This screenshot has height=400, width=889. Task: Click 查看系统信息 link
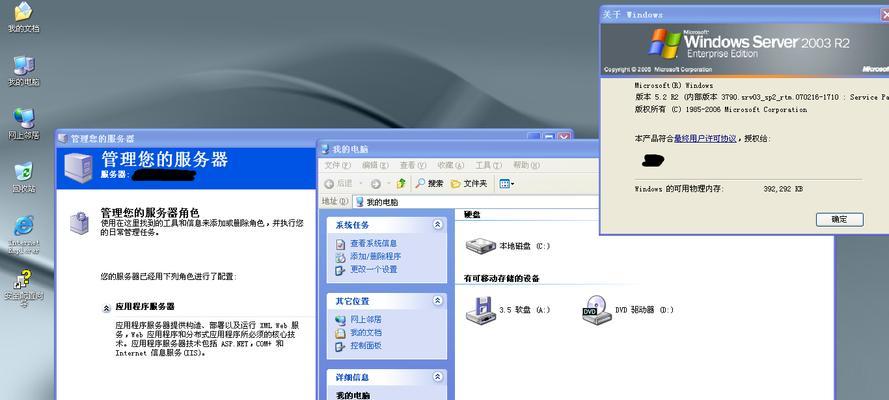click(x=374, y=244)
